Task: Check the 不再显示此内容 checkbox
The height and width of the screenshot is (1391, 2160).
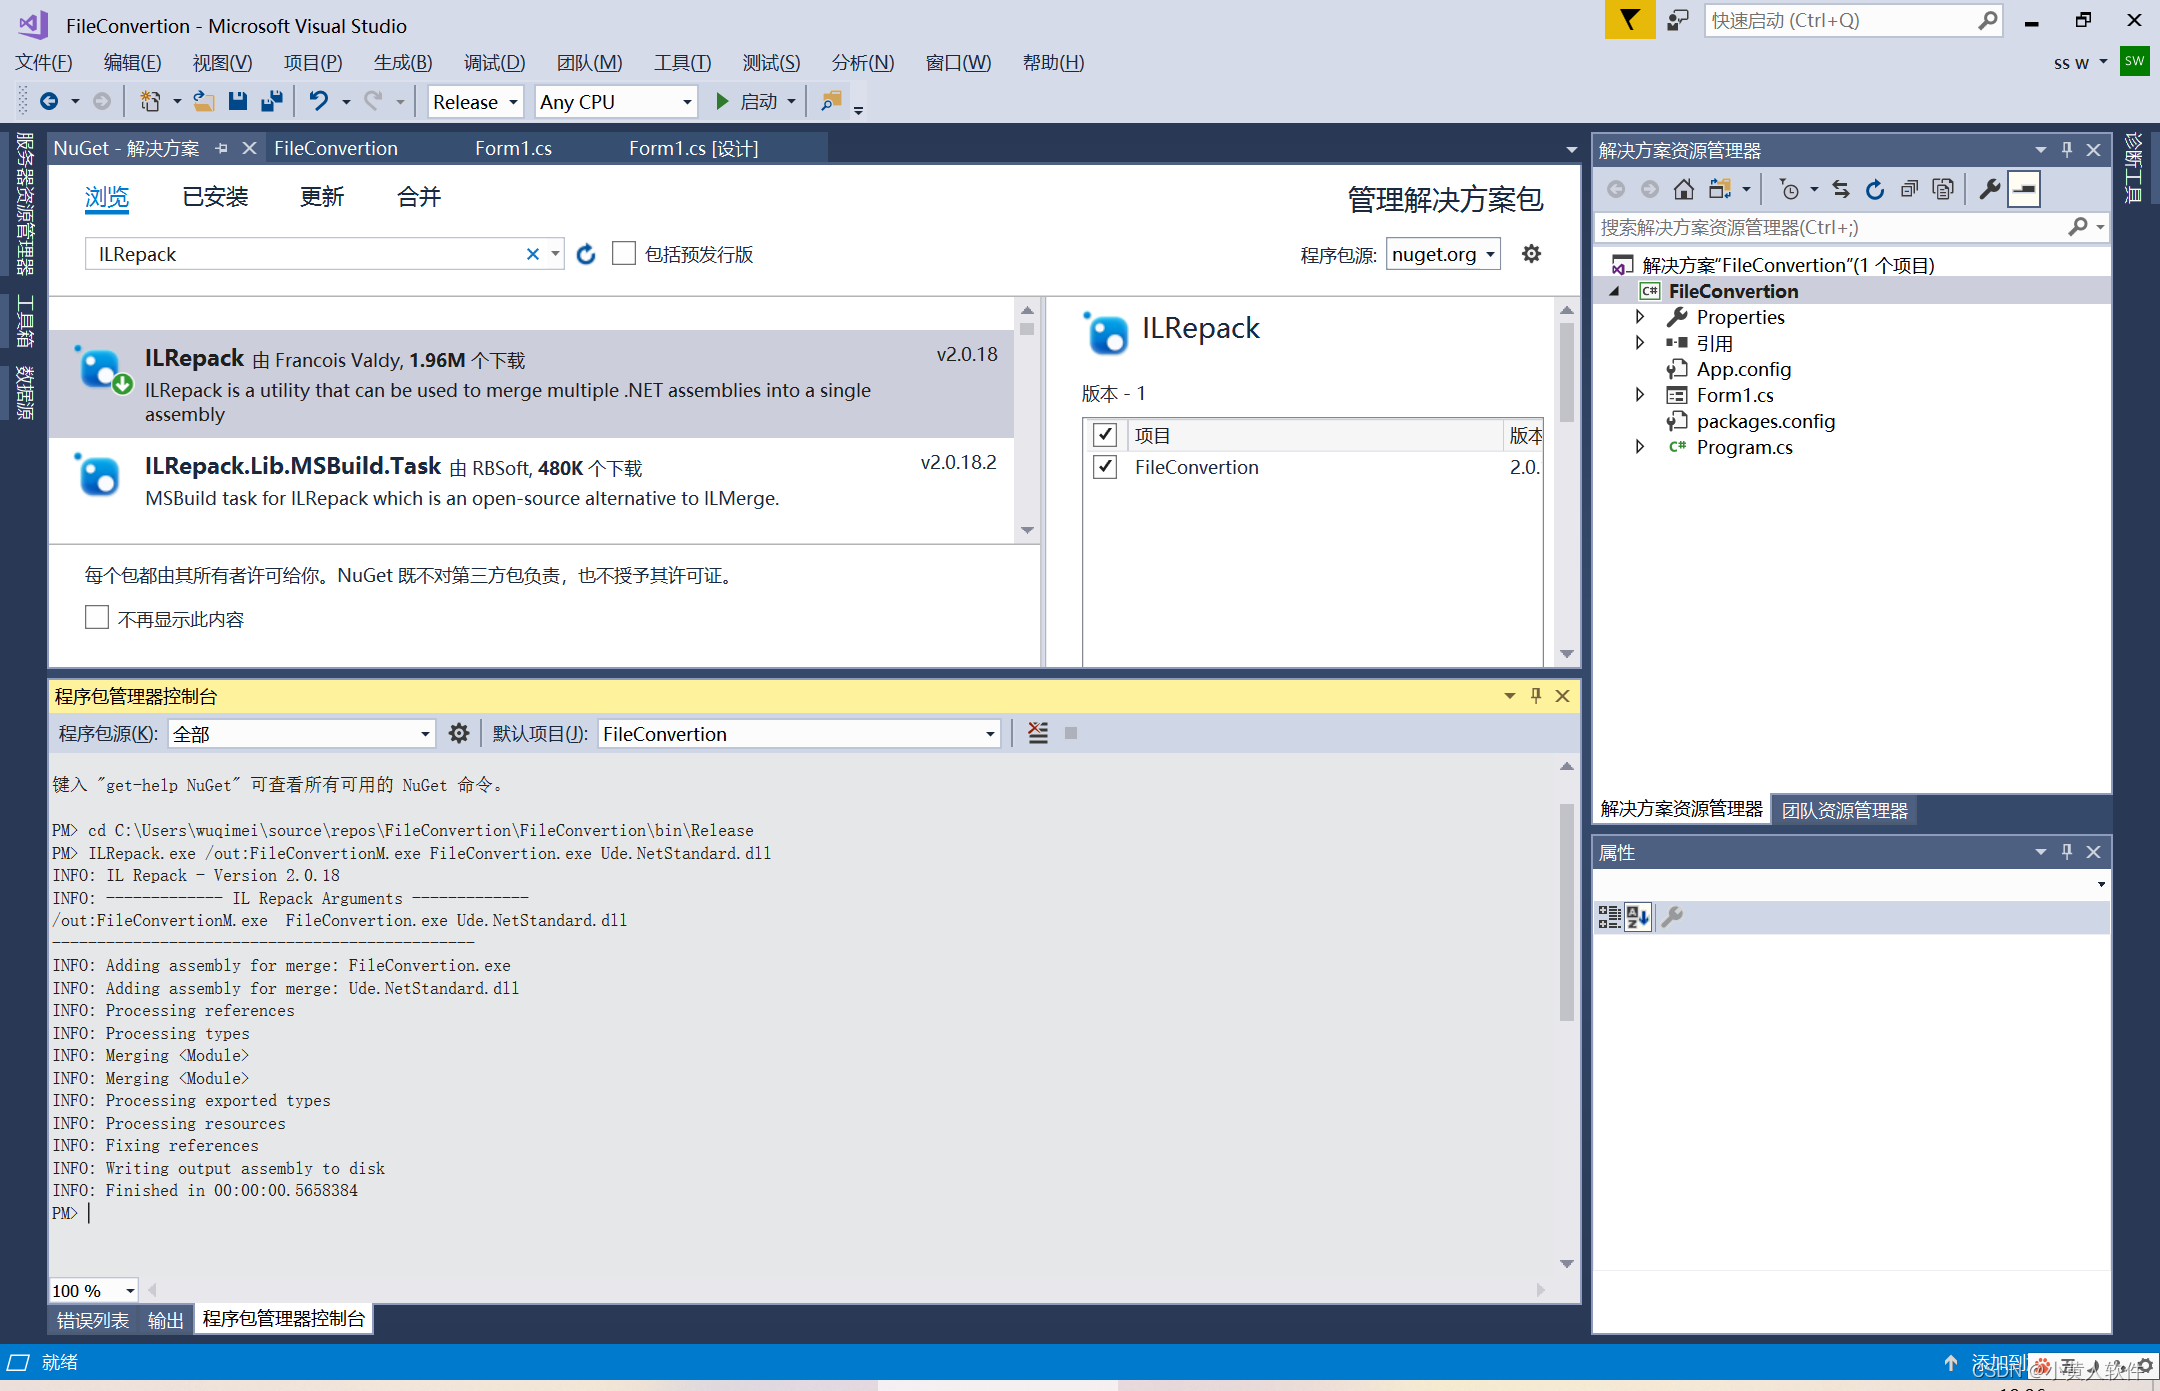Action: point(96,617)
